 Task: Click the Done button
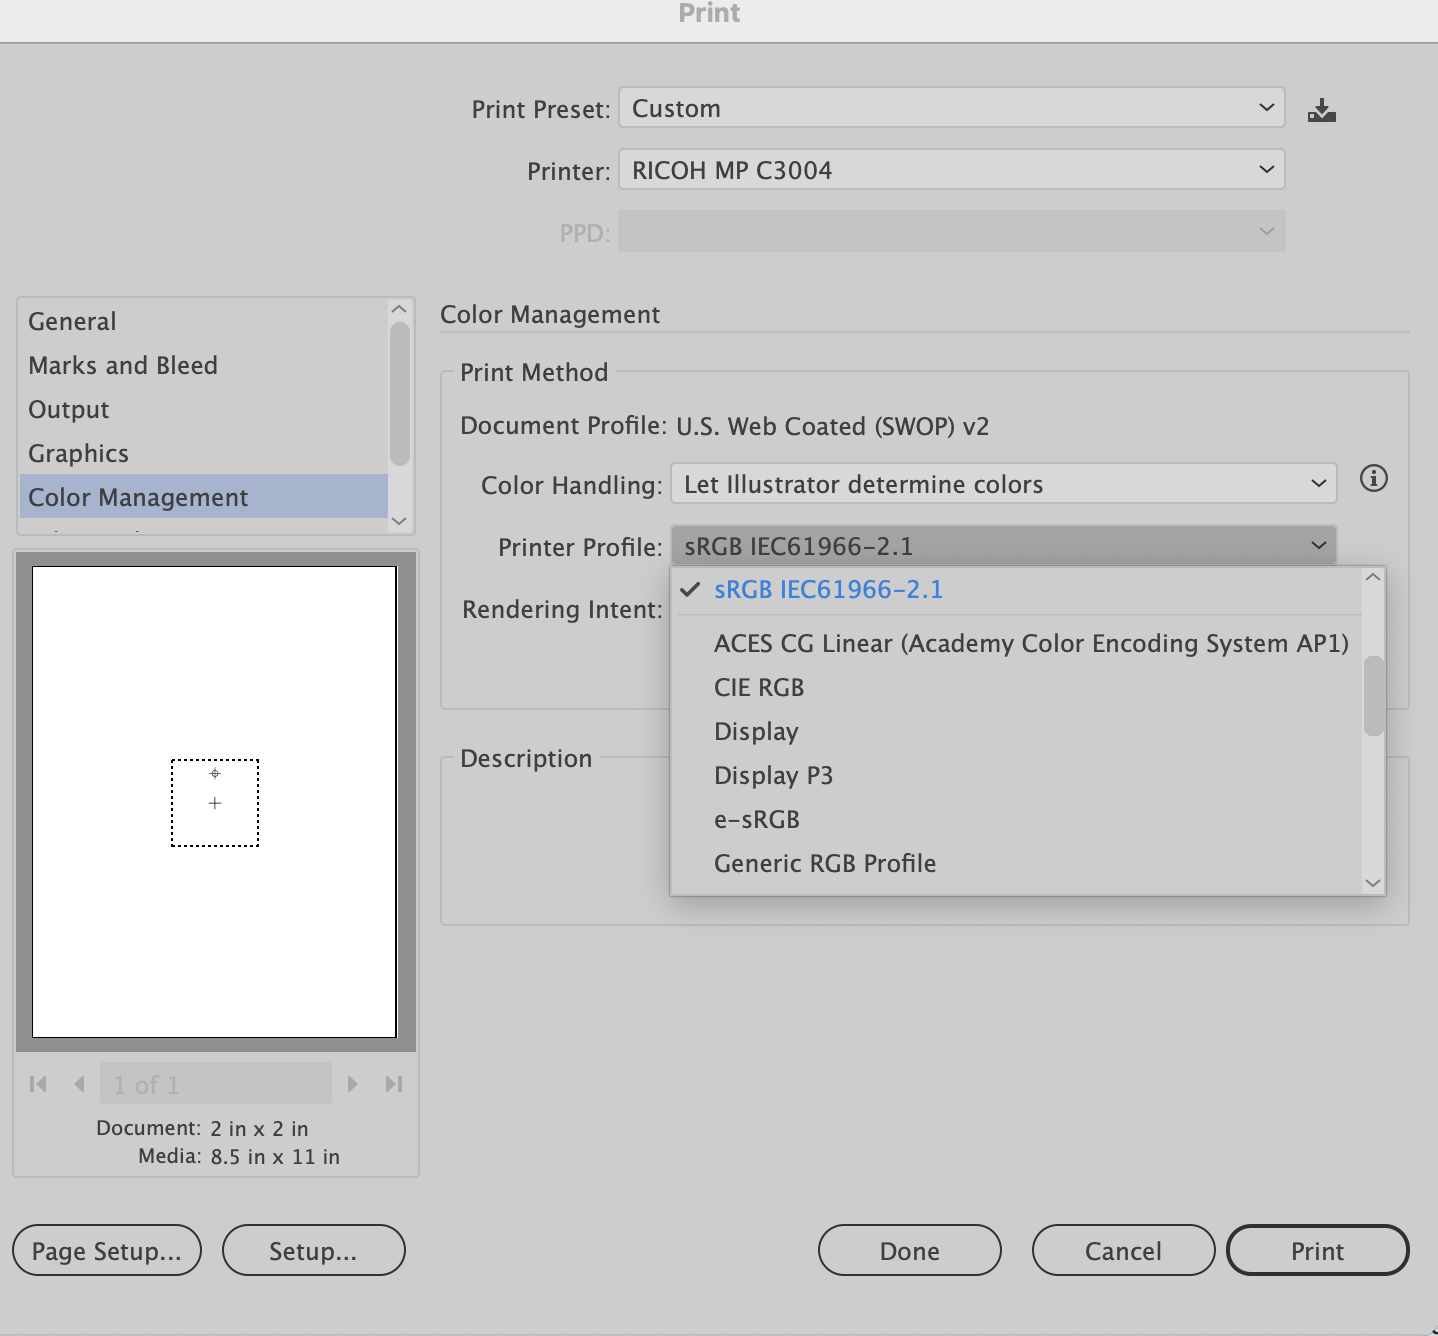pyautogui.click(x=910, y=1251)
